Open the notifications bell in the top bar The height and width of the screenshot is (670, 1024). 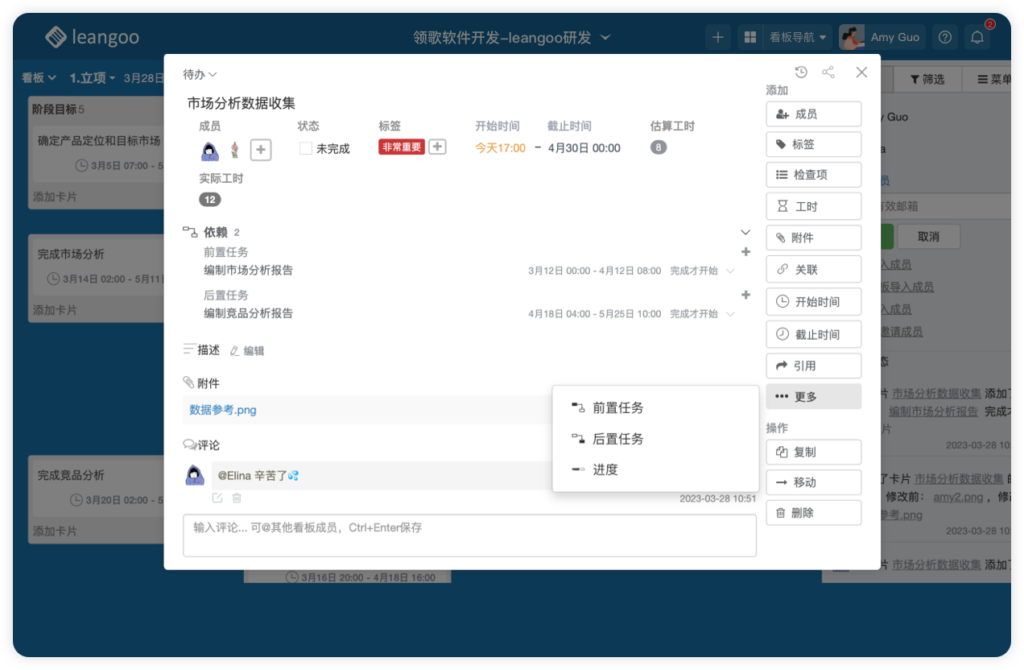tap(978, 36)
